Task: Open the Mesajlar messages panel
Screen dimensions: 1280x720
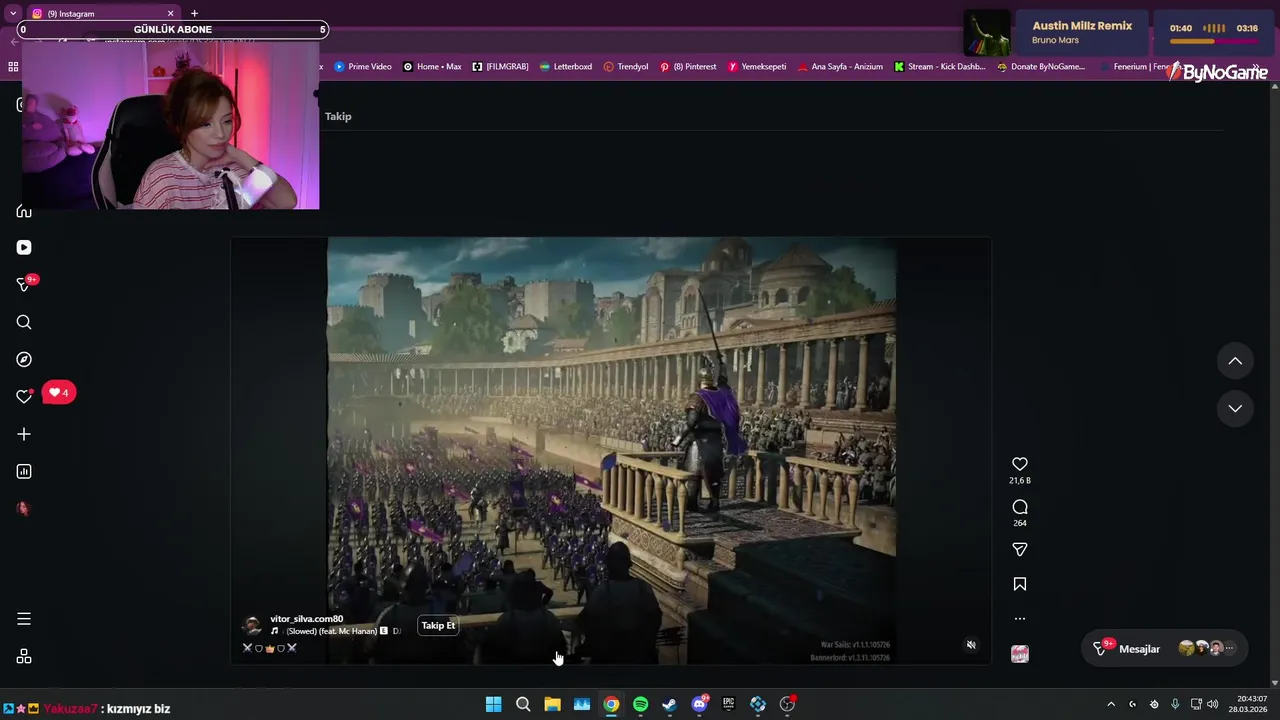Action: (x=1165, y=649)
